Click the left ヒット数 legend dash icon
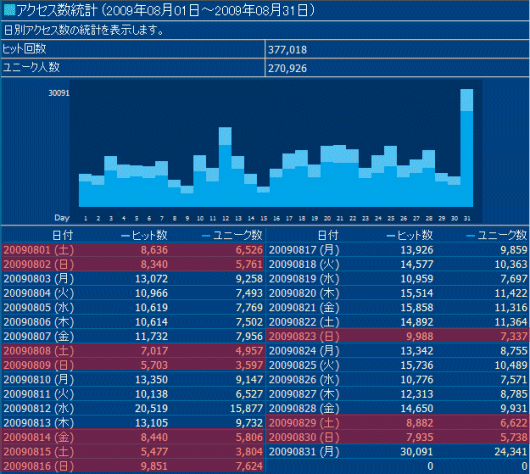 pos(125,236)
